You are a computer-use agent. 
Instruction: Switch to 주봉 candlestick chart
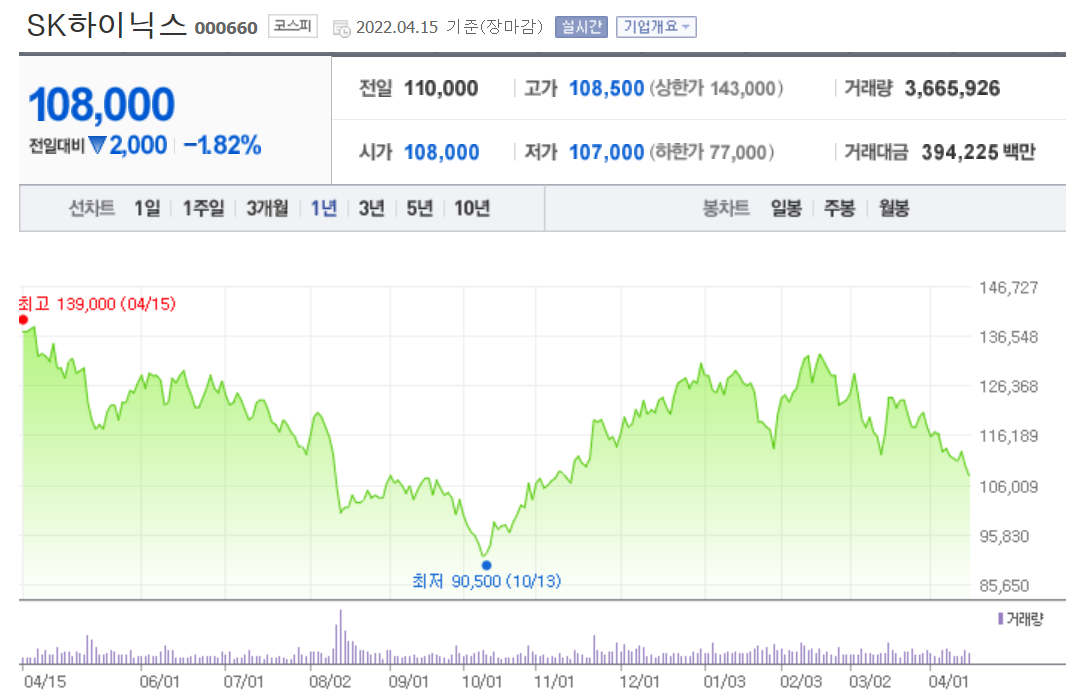click(x=840, y=208)
